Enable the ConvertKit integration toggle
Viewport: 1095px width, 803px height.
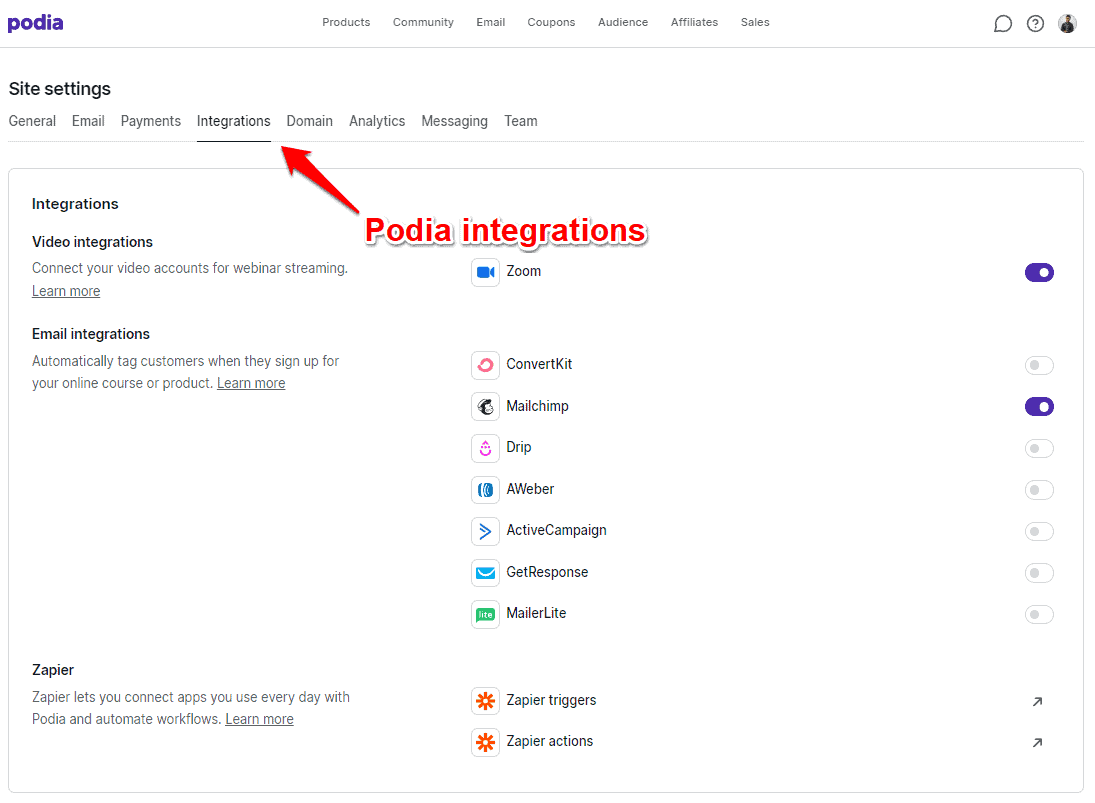pyautogui.click(x=1039, y=365)
